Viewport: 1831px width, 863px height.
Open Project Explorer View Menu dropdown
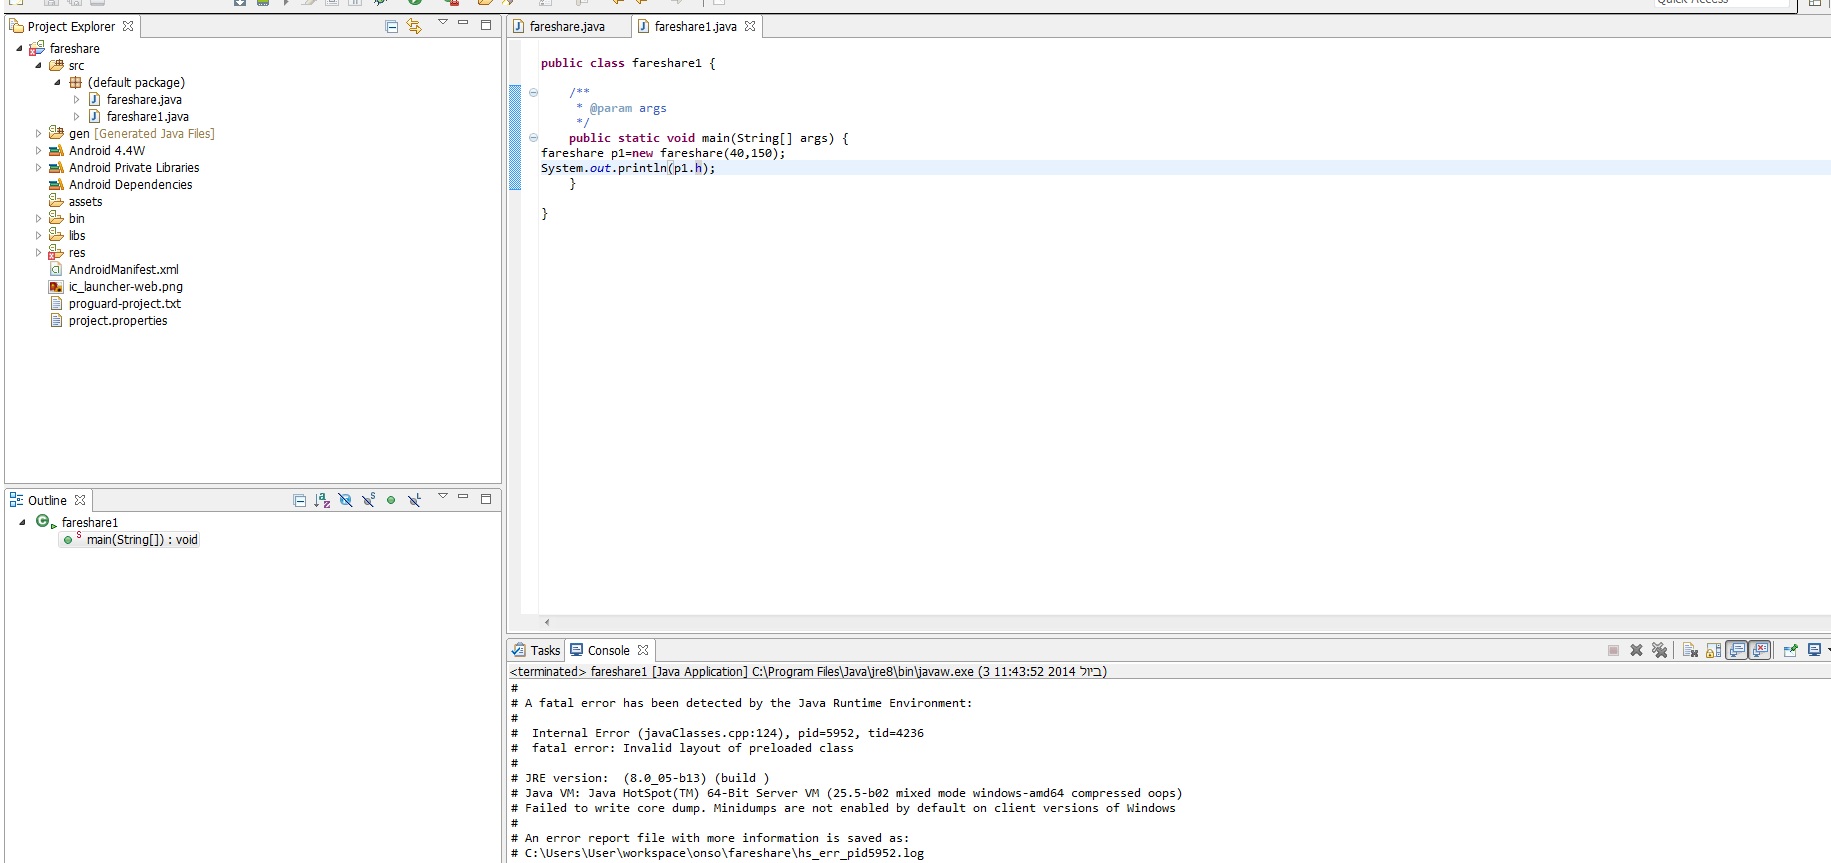coord(442,23)
